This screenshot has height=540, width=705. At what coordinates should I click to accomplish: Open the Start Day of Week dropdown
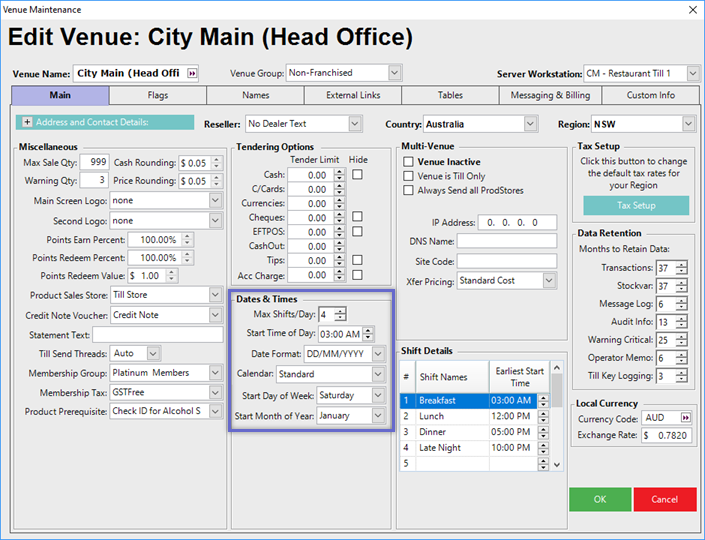tap(377, 395)
